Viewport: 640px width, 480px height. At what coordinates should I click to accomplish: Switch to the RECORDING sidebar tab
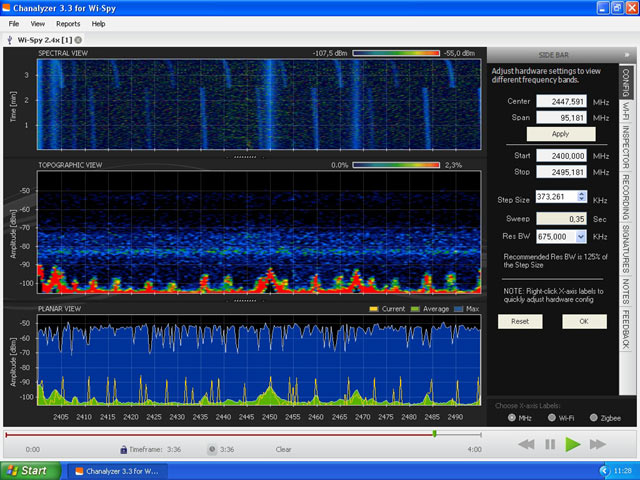coord(626,197)
